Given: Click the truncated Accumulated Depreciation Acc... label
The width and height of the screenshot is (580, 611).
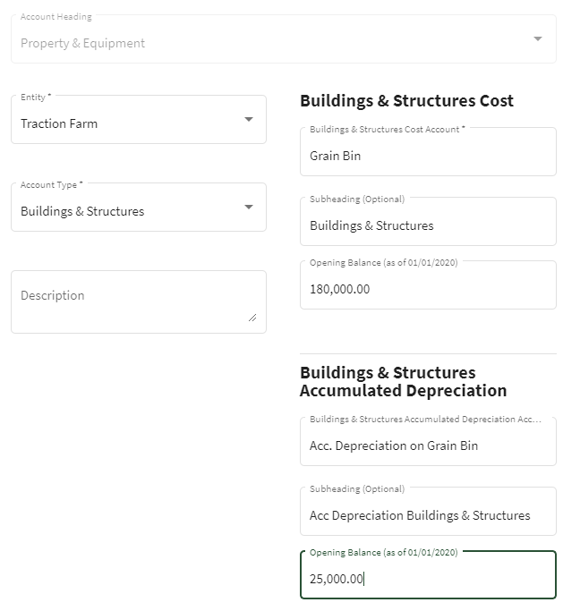Looking at the screenshot, I should 425,419.
